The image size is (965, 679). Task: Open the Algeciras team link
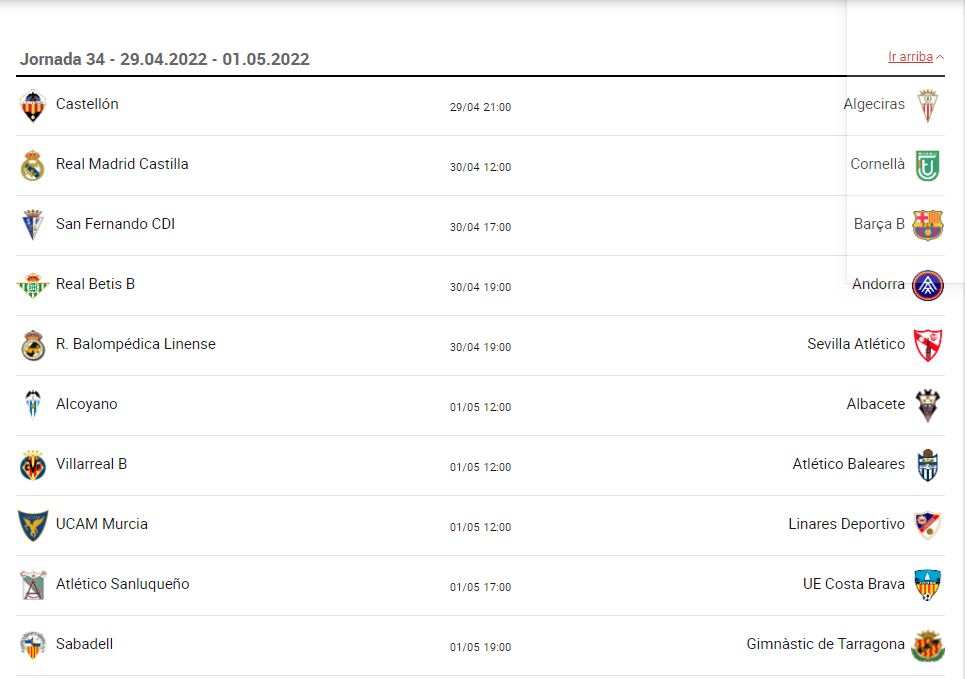(x=874, y=104)
